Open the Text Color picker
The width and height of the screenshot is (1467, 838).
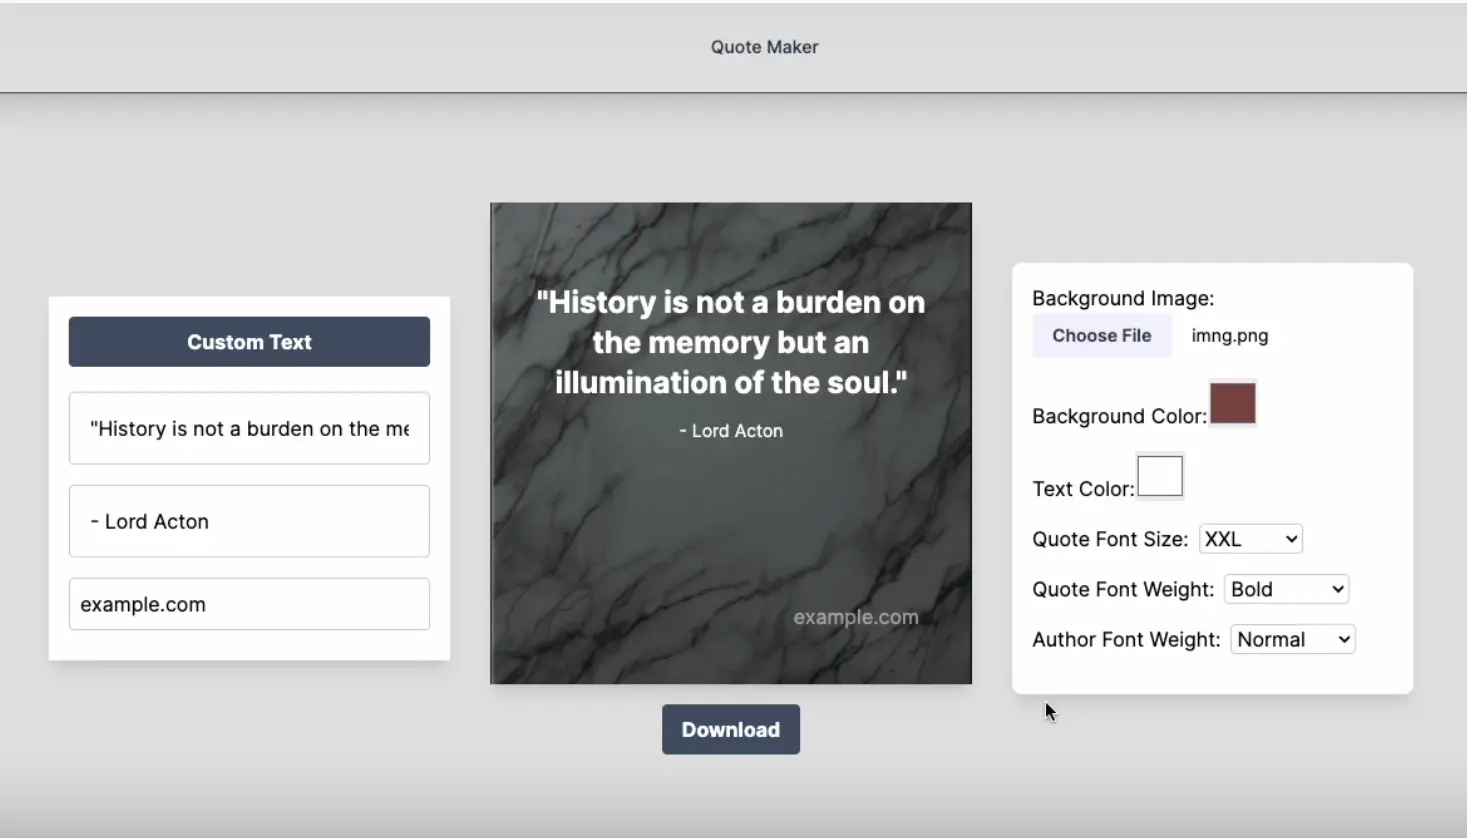click(1159, 476)
